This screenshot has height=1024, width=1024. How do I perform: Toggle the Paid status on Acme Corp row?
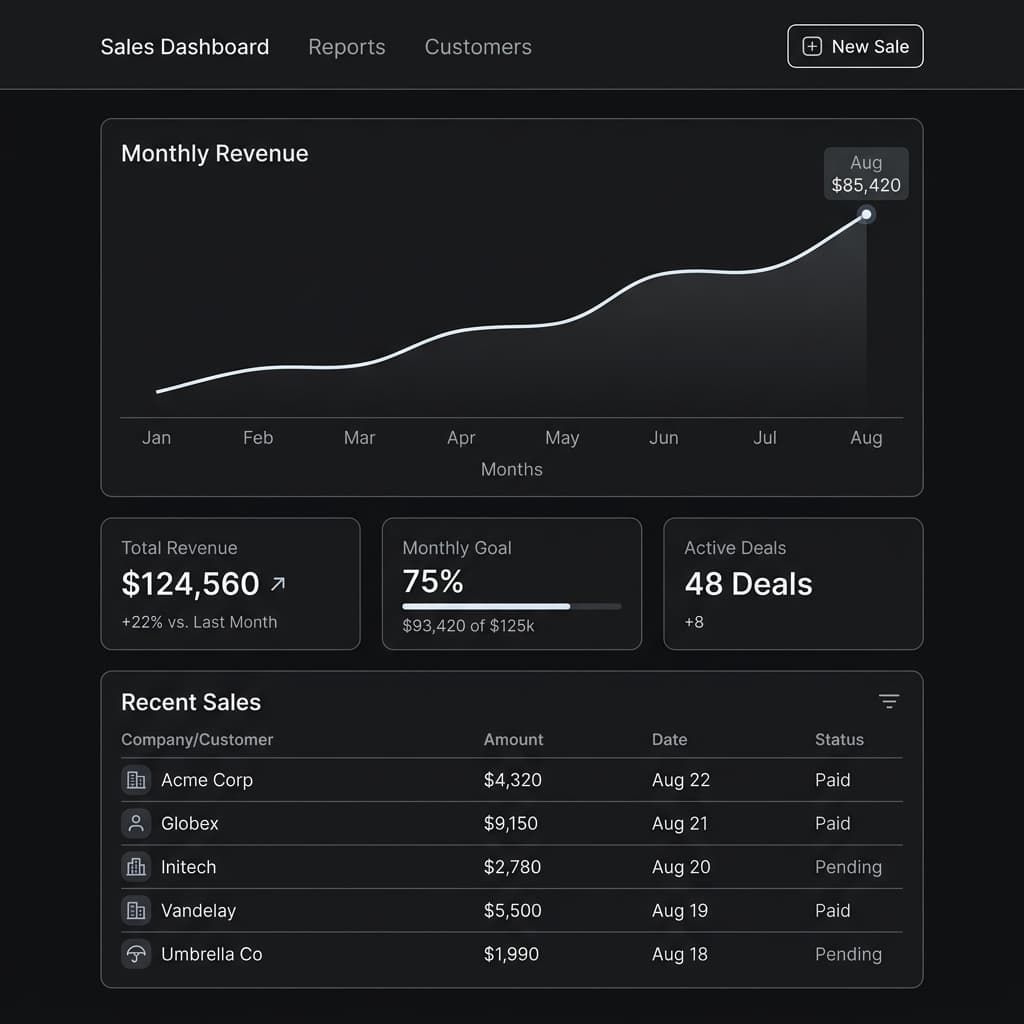pos(832,780)
